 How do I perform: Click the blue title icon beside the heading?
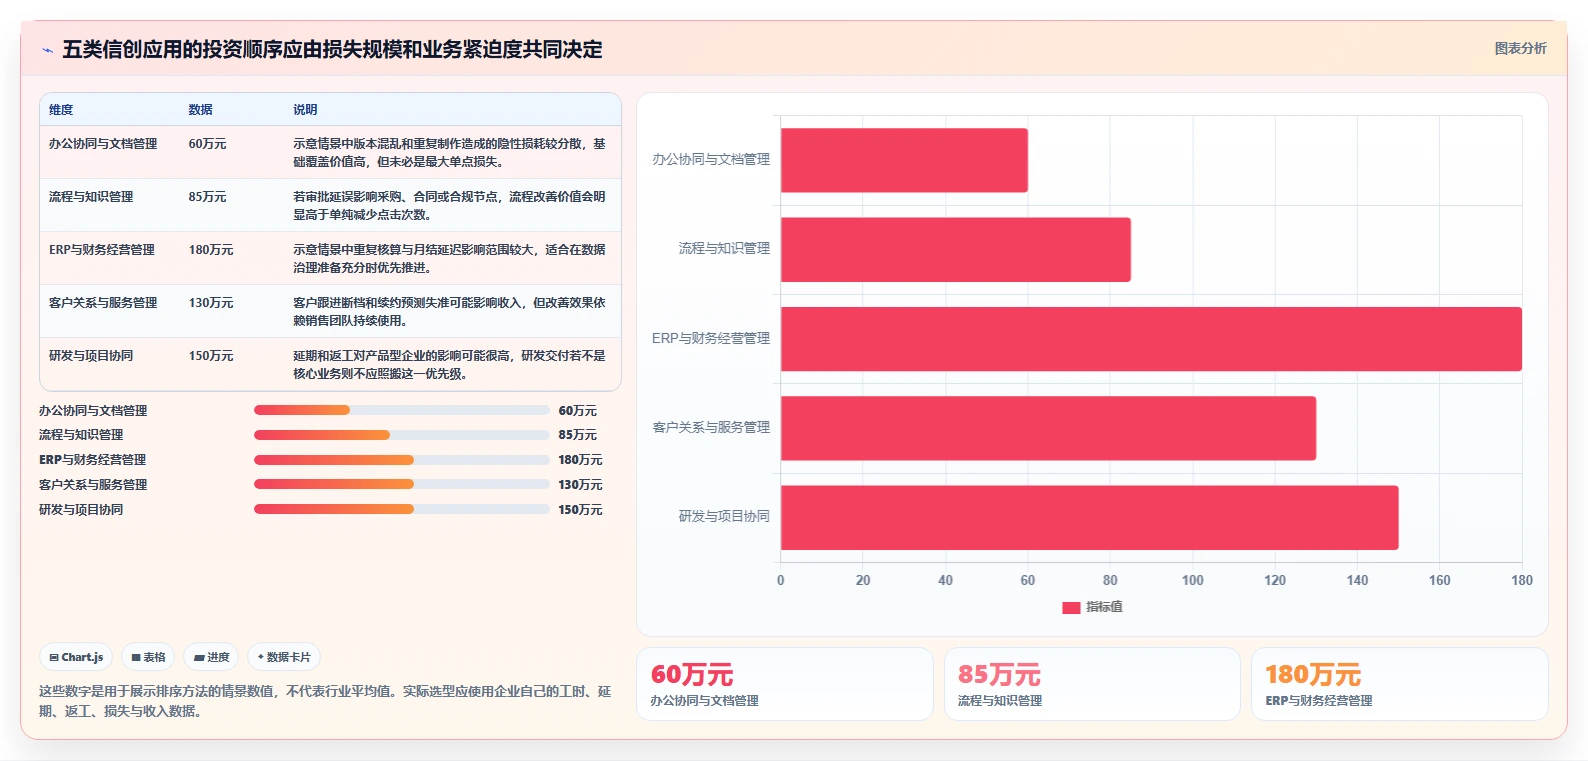coord(47,50)
